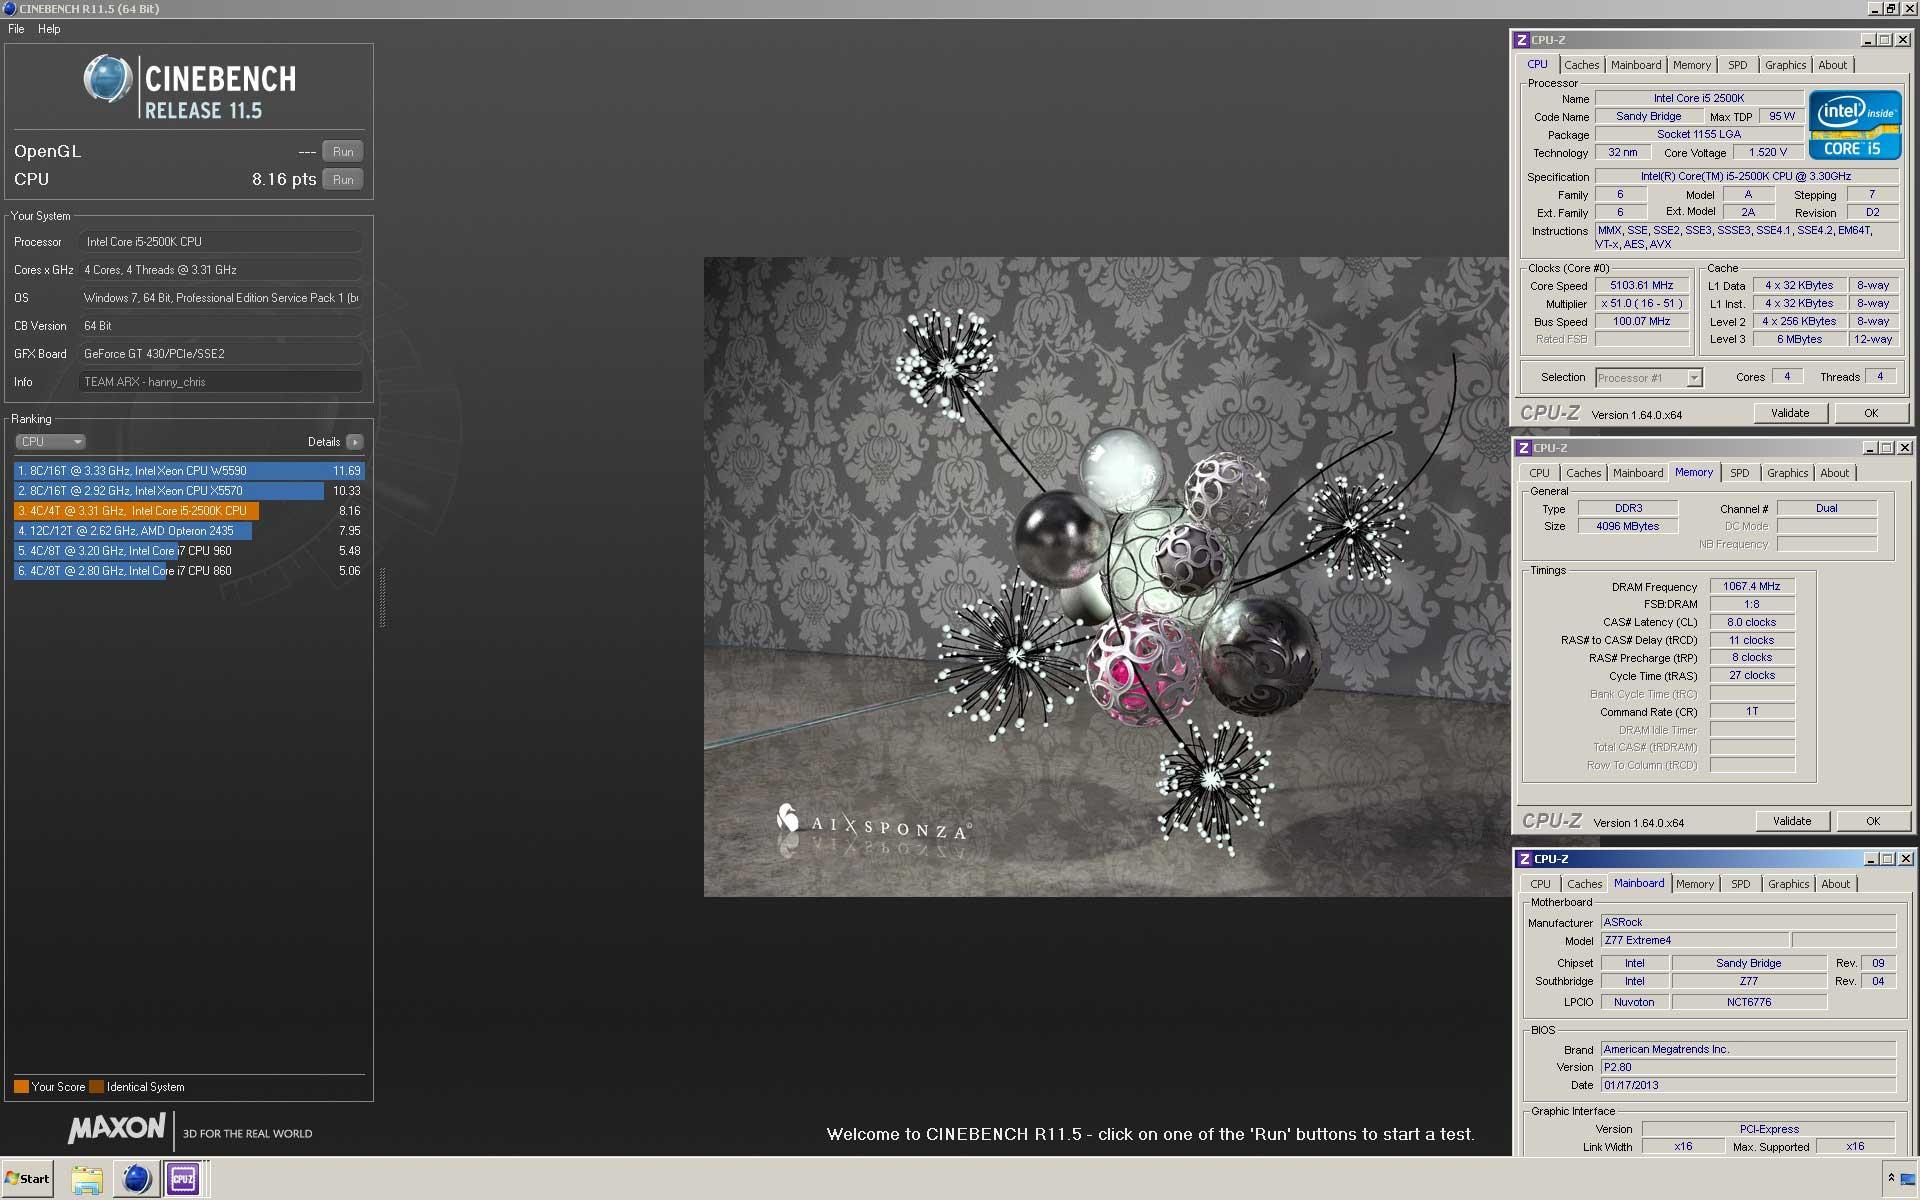This screenshot has height=1200, width=1920.
Task: Run the CPU benchmark test
Action: pos(343,180)
